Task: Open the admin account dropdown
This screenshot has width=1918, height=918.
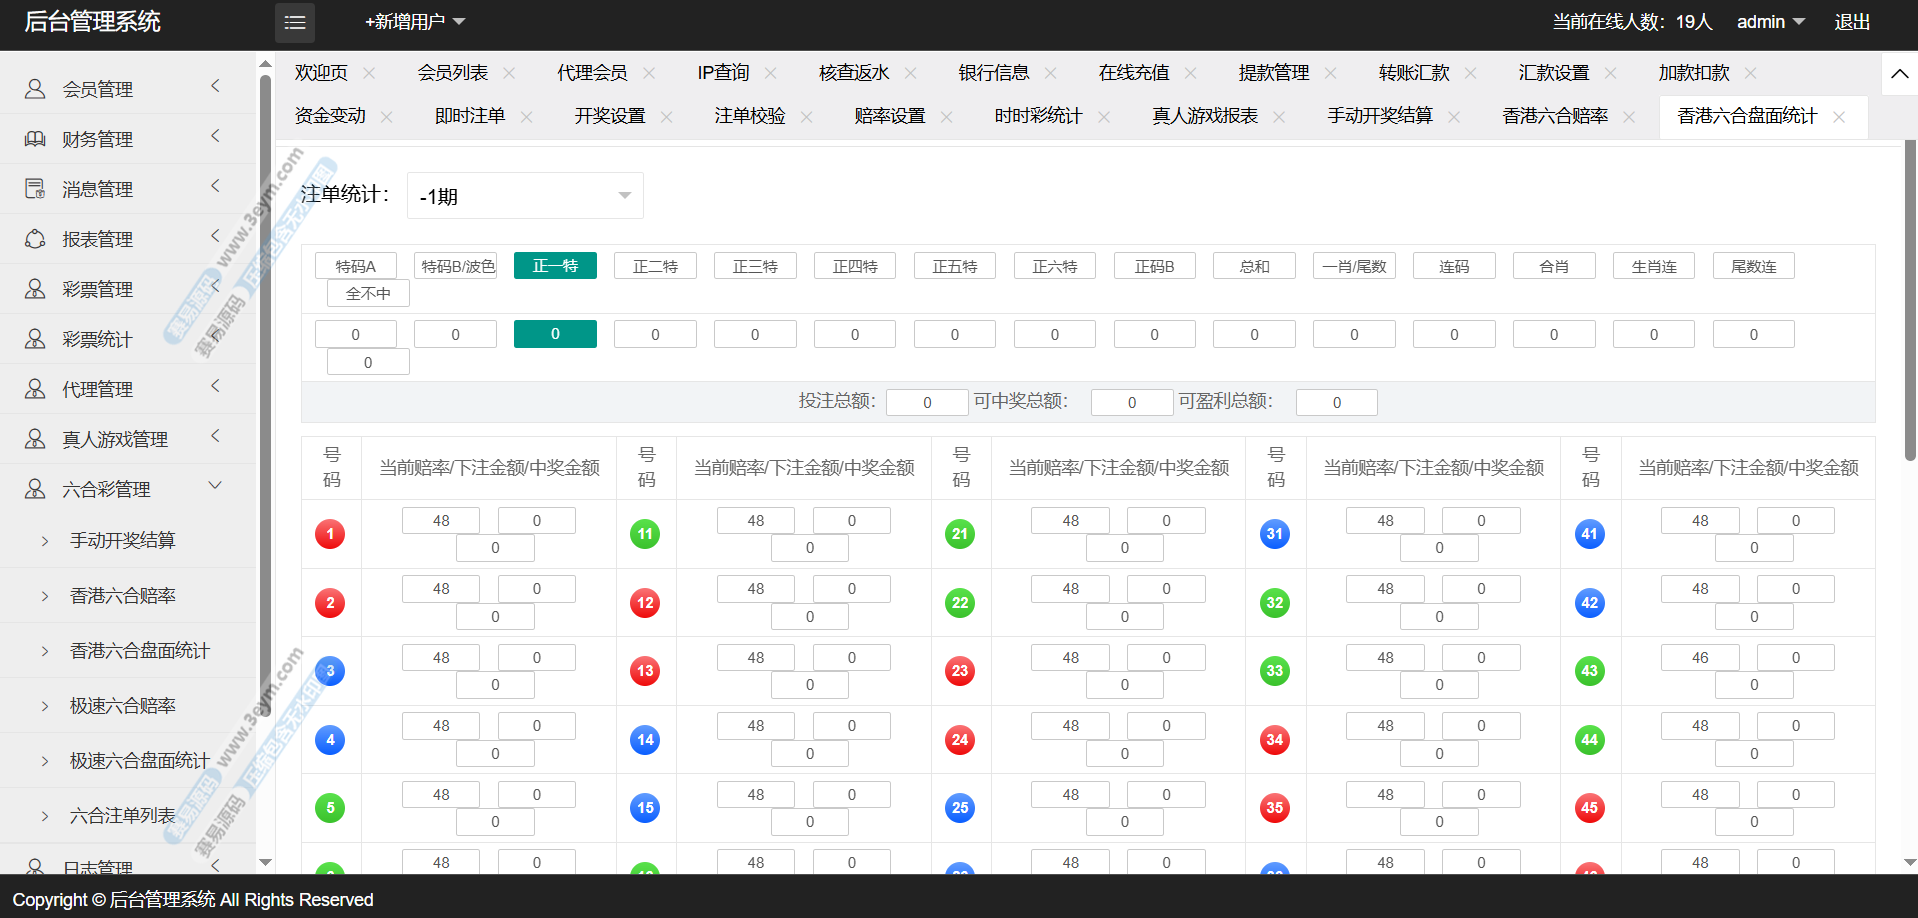Action: 1770,22
